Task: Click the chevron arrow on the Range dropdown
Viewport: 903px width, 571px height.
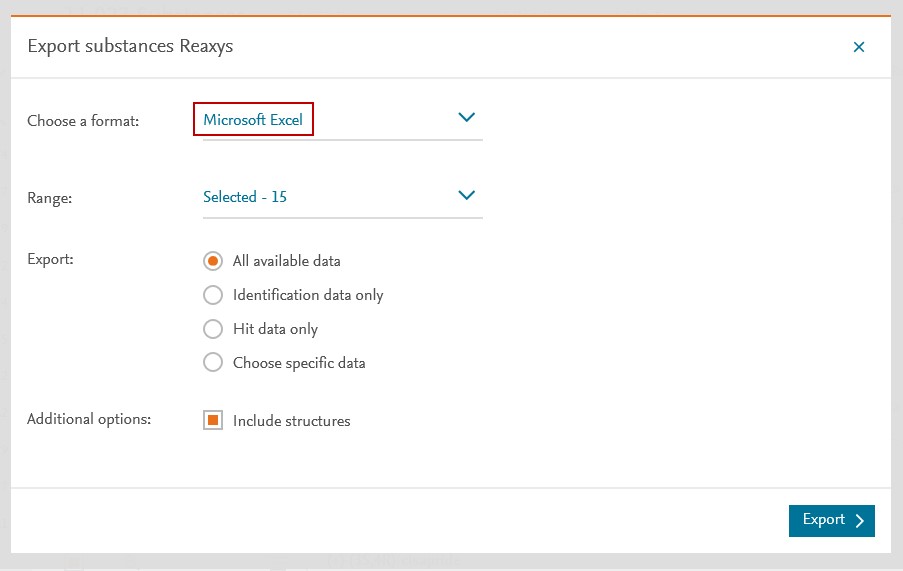Action: coord(466,195)
